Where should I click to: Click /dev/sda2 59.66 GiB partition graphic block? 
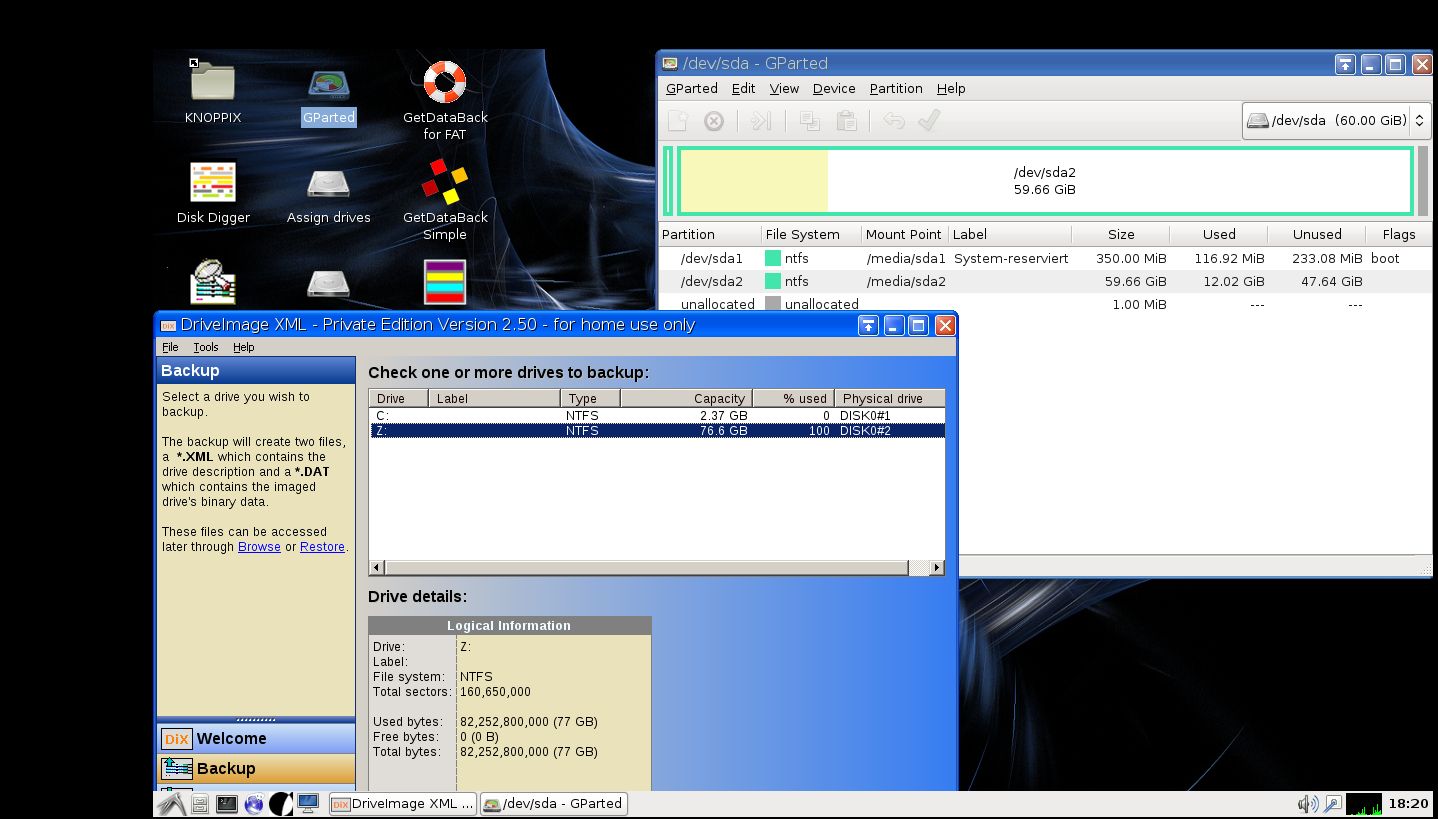(1045, 180)
